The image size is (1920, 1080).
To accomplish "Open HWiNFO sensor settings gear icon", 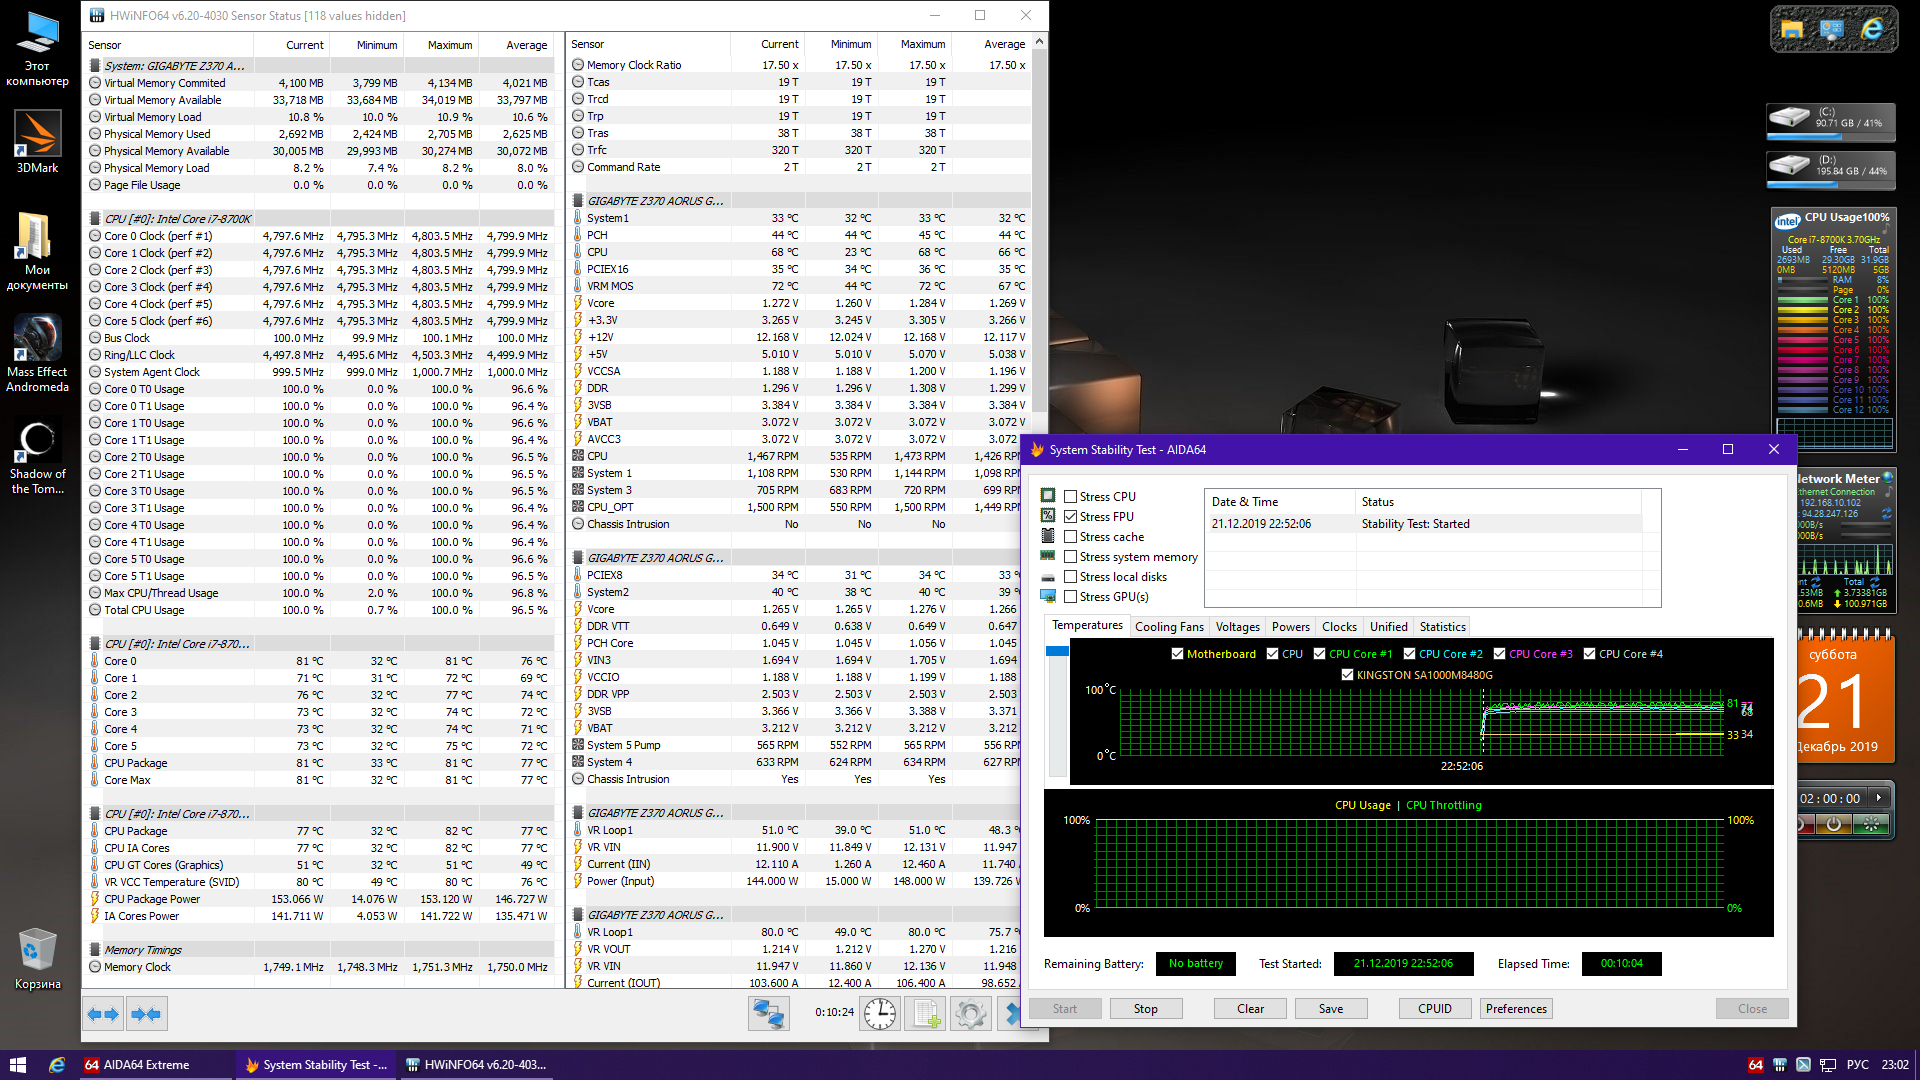I will (970, 1014).
